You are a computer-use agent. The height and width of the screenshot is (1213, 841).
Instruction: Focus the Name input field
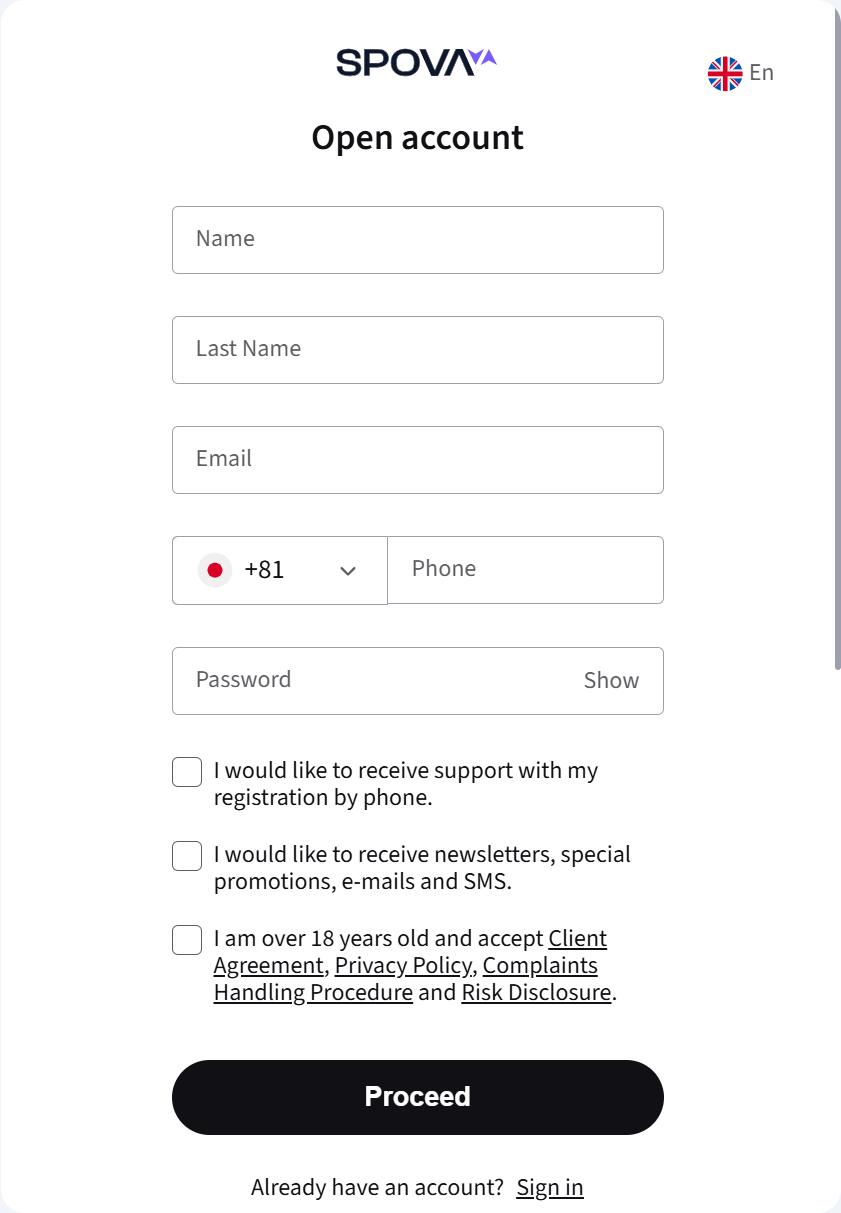coord(418,240)
